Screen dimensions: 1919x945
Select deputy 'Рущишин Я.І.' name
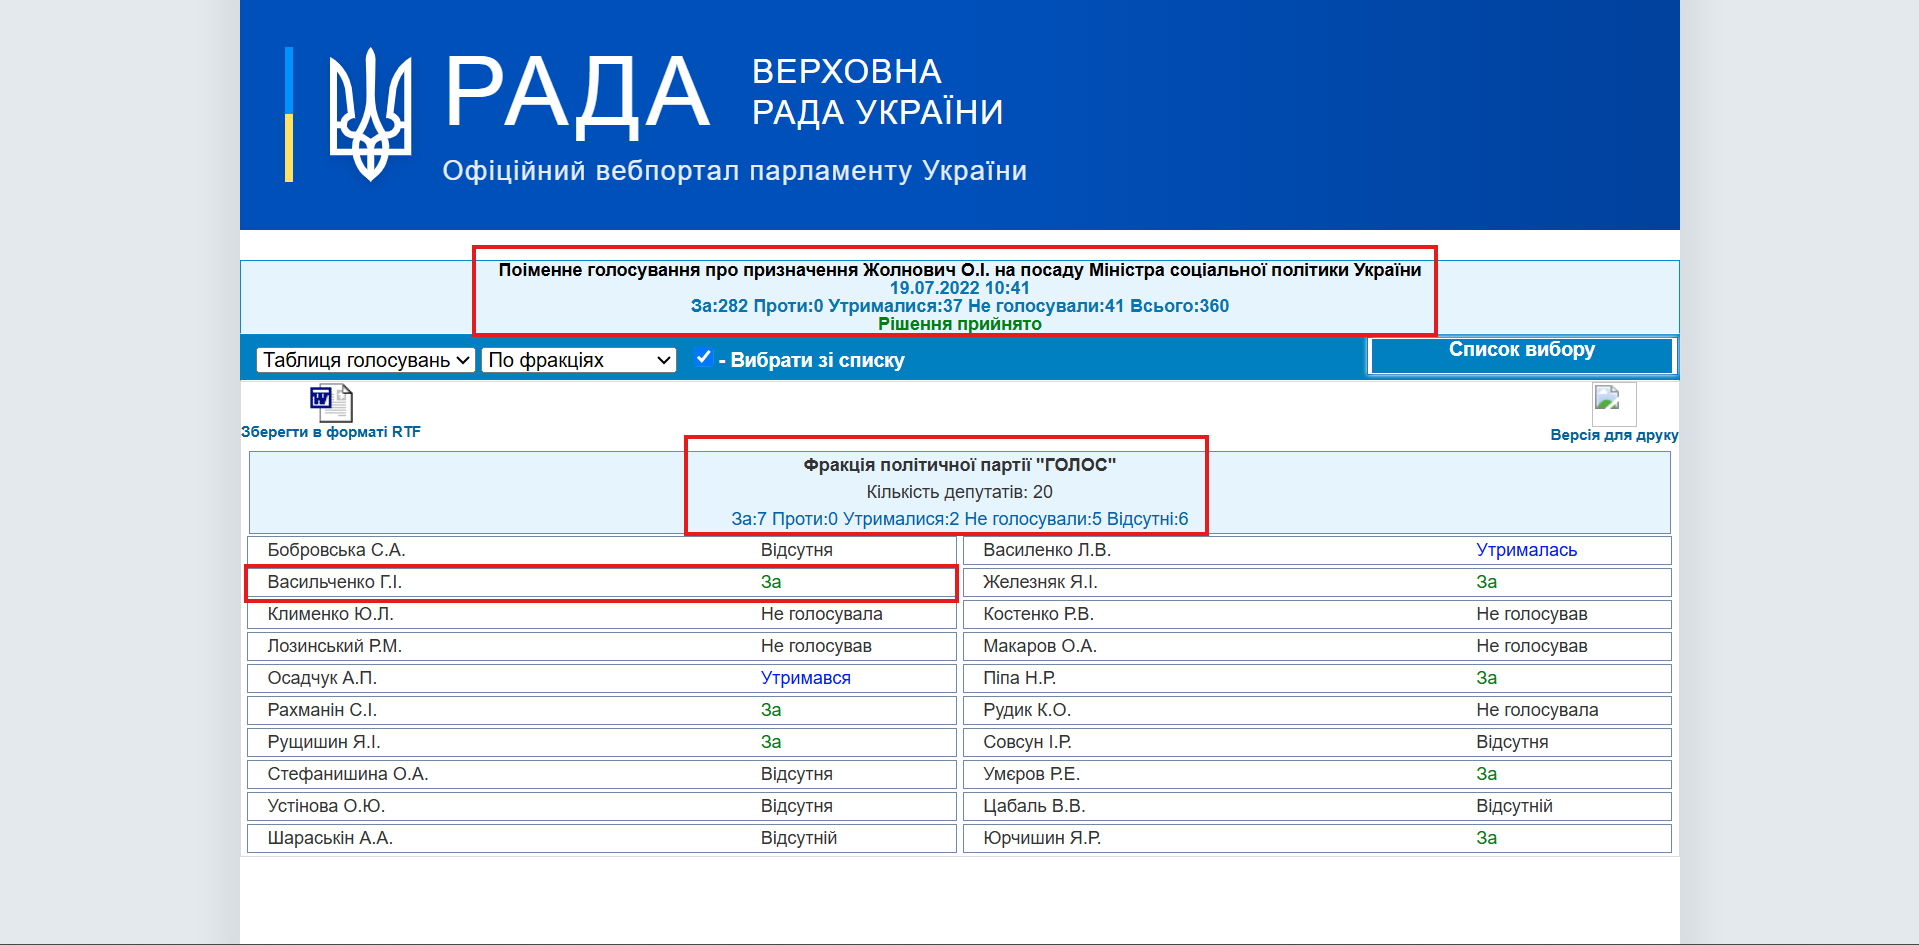coord(324,742)
